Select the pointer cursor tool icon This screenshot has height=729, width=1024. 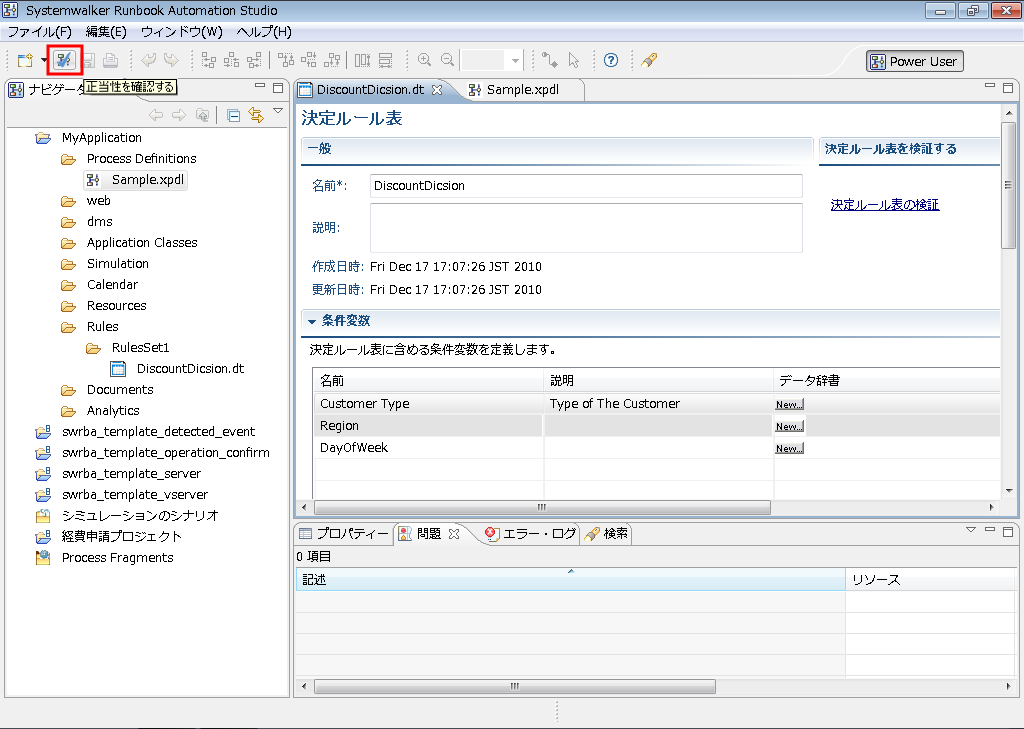click(x=574, y=61)
